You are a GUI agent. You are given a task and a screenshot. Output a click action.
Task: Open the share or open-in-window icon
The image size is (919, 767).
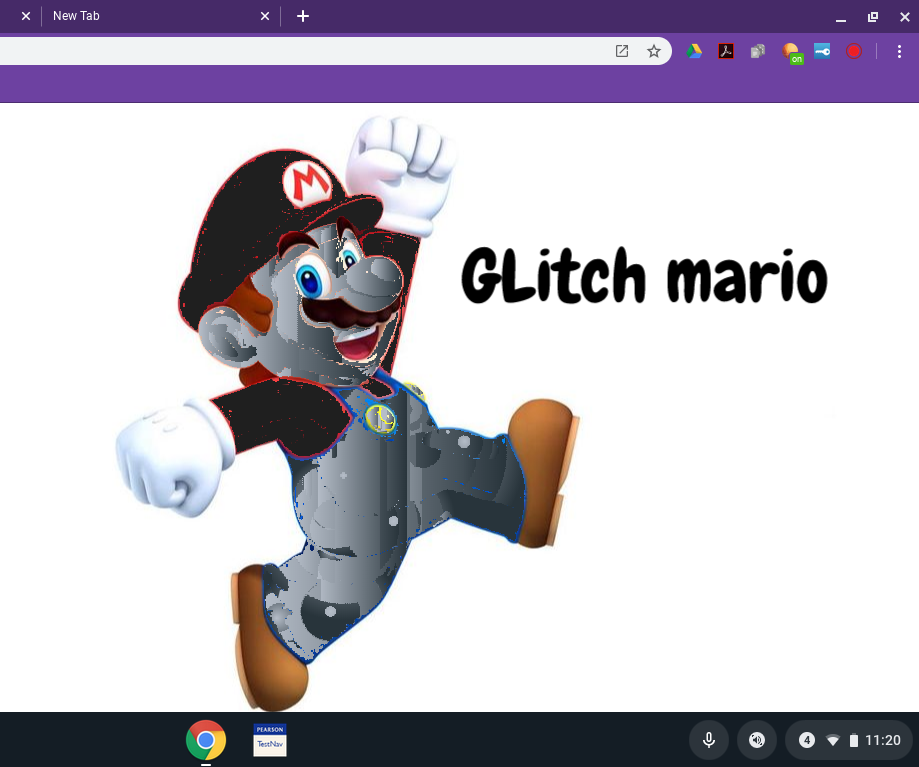[622, 51]
